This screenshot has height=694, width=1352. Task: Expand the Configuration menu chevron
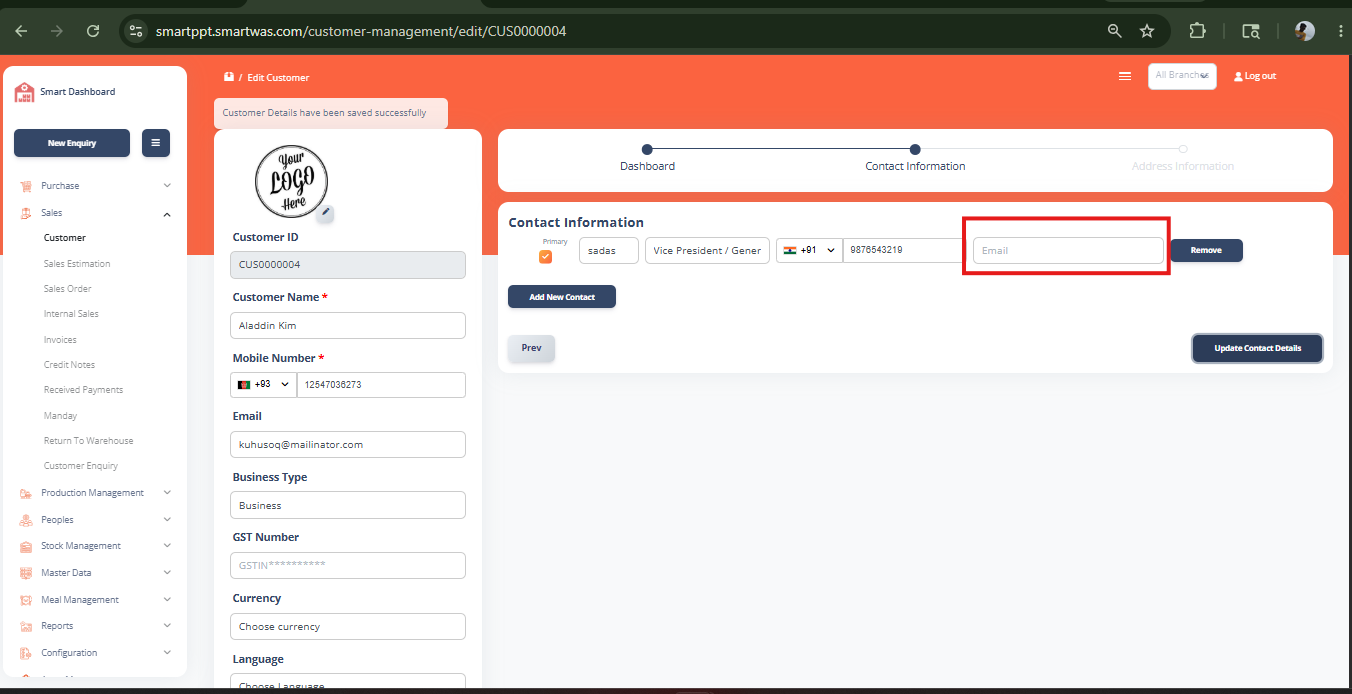[167, 653]
